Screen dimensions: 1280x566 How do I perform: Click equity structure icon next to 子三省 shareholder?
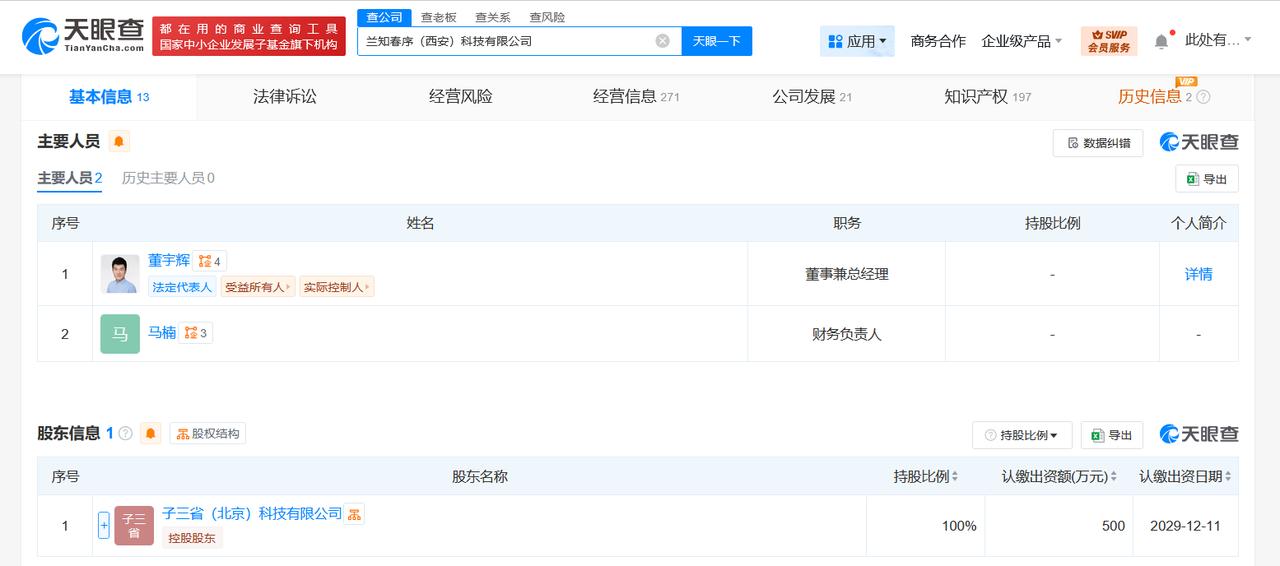(355, 514)
